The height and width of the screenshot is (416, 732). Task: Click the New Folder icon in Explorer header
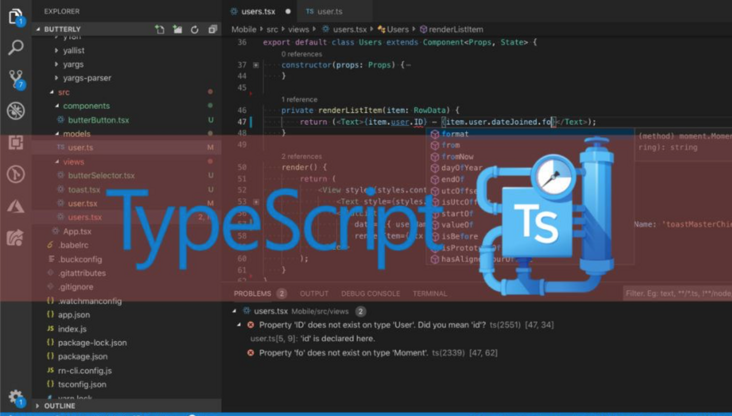(x=177, y=29)
